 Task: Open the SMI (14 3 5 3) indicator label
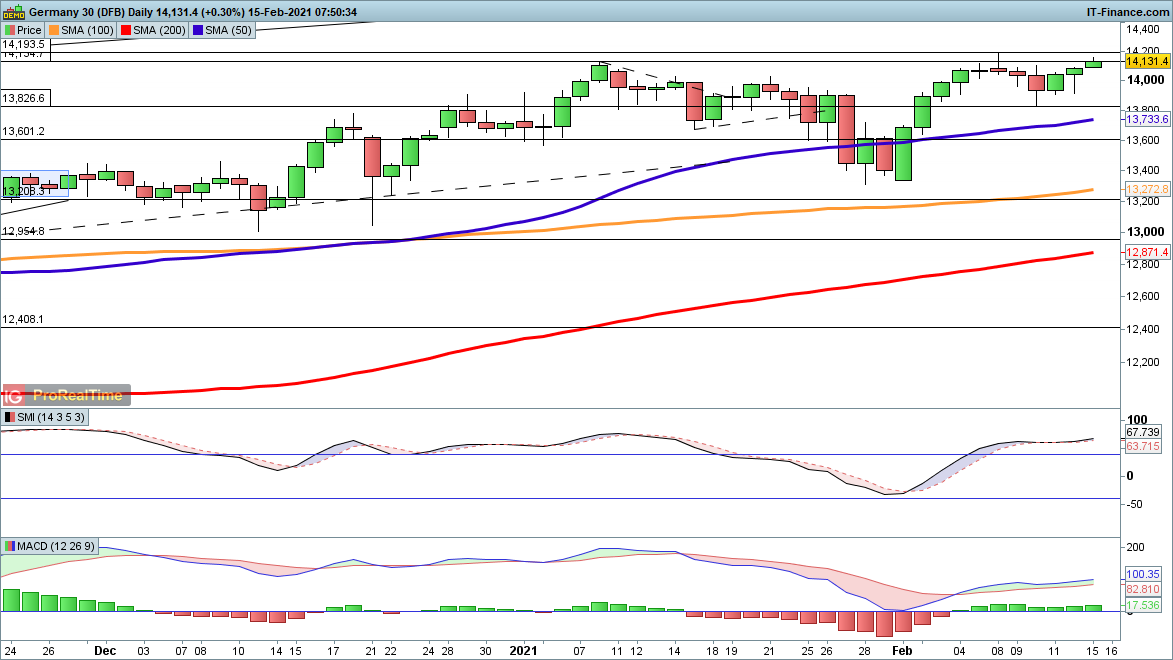(45, 416)
